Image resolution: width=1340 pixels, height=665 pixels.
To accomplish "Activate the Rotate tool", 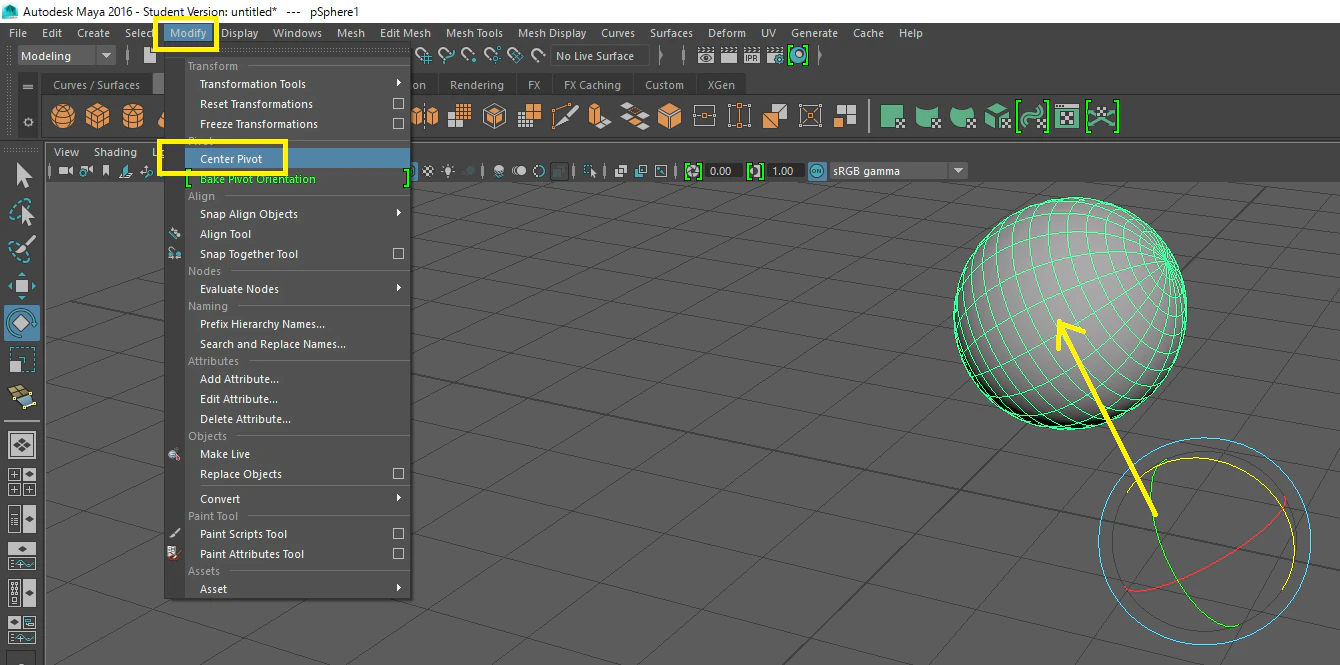I will [x=22, y=323].
